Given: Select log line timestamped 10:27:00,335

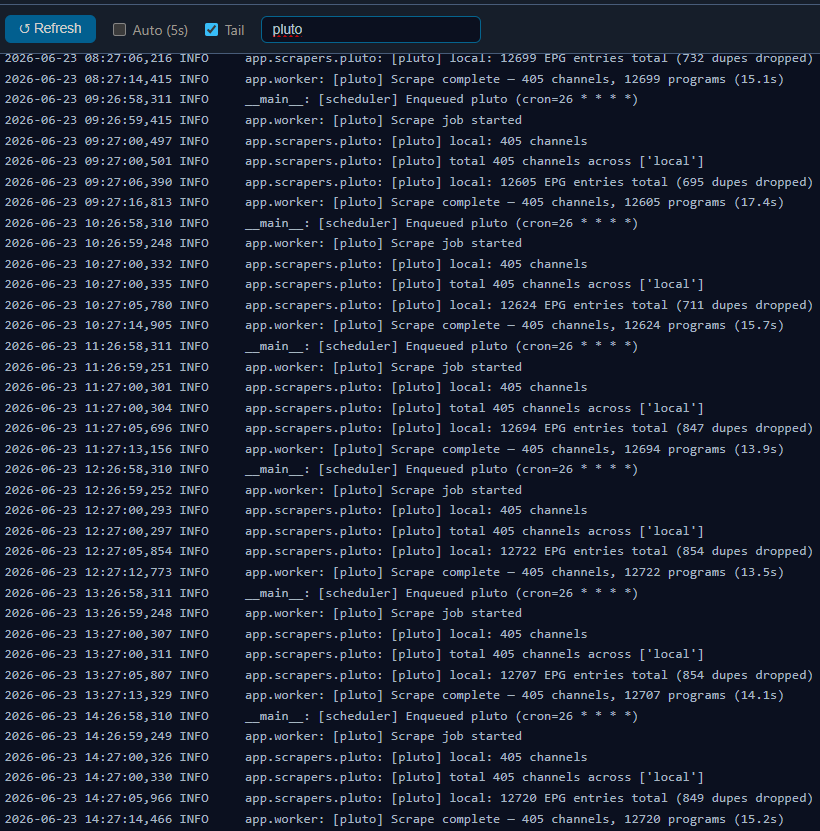Looking at the screenshot, I should coord(354,285).
